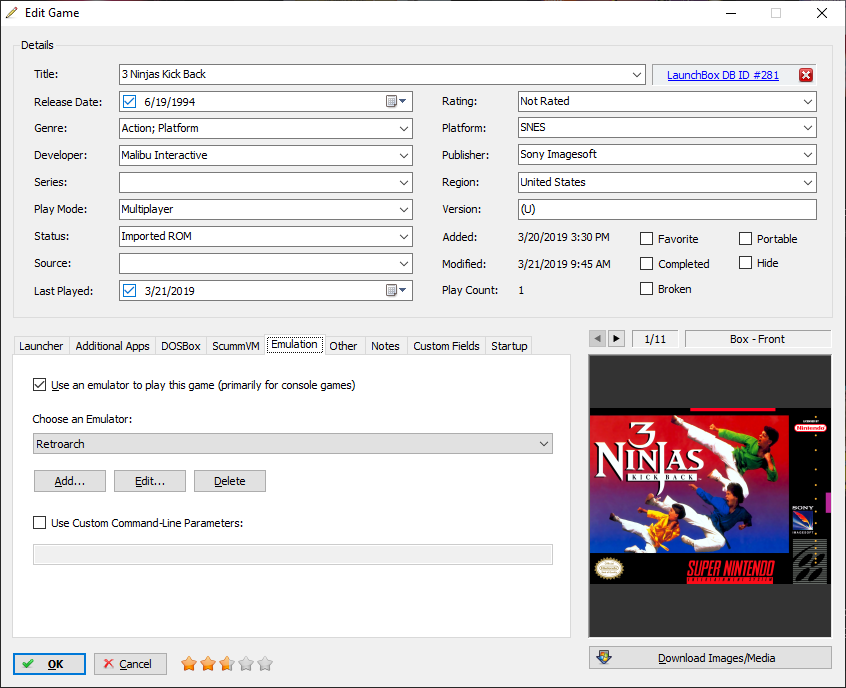Switch to the Custom Fields tab
The height and width of the screenshot is (688, 846).
click(x=446, y=346)
